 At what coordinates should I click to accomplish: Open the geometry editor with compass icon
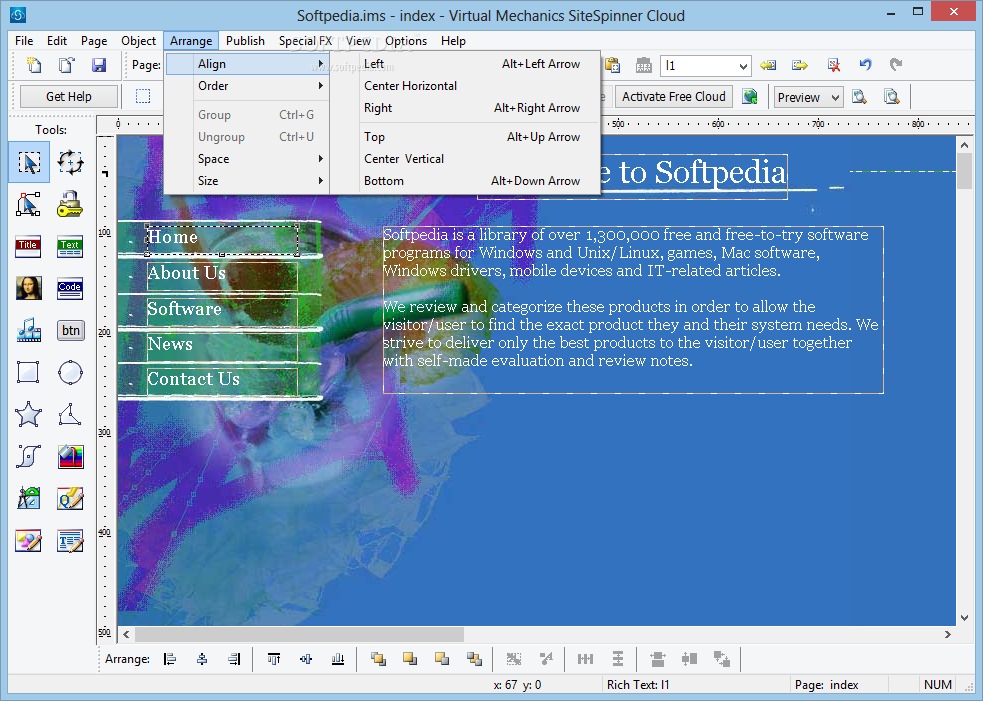(x=29, y=498)
